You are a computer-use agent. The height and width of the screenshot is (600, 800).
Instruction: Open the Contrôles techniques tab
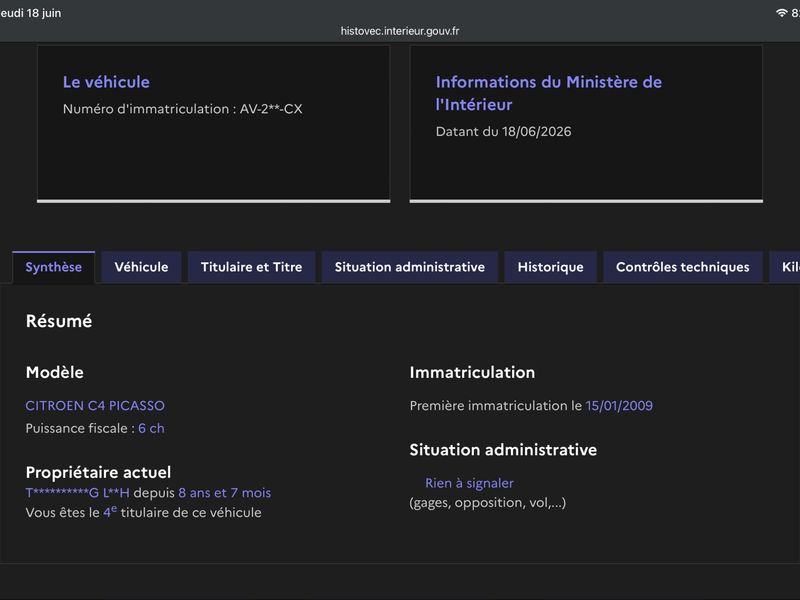tap(683, 267)
